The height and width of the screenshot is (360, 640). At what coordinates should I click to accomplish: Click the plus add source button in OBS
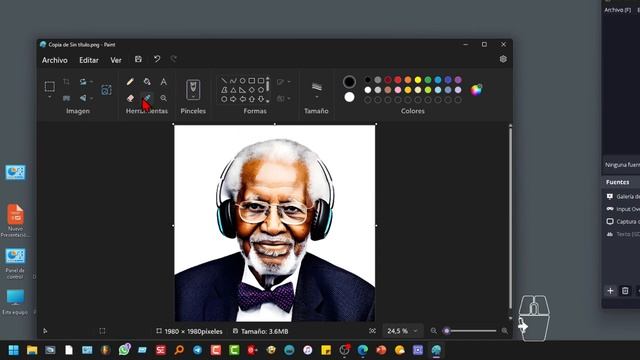click(x=610, y=291)
